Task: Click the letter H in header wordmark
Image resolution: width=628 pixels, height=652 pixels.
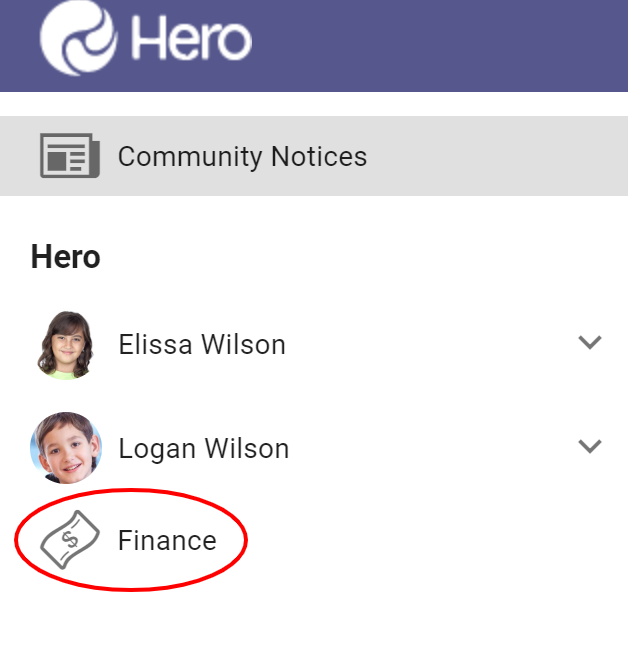Action: [148, 38]
